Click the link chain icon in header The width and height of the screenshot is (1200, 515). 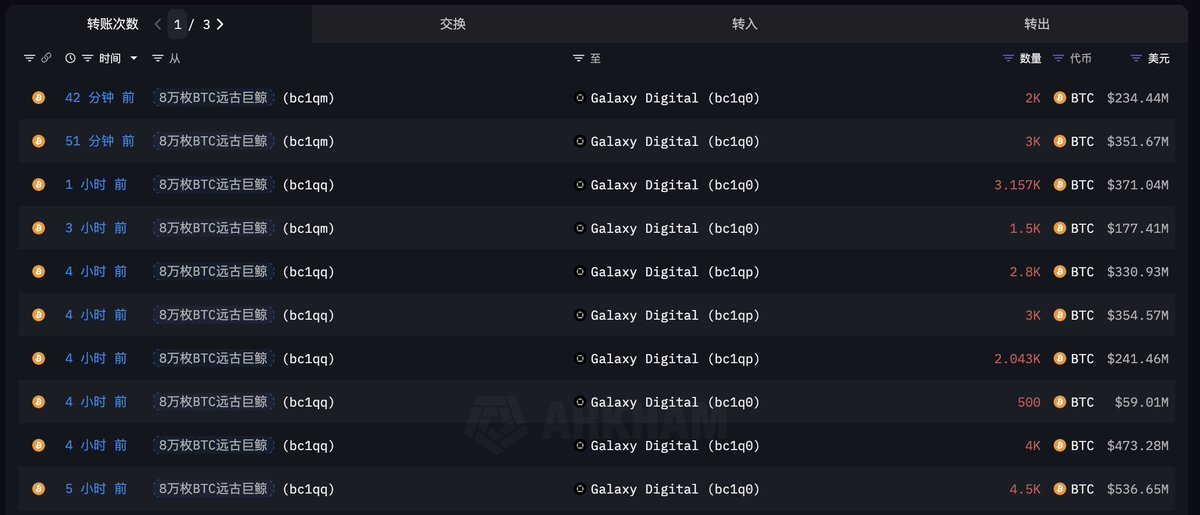(x=46, y=59)
